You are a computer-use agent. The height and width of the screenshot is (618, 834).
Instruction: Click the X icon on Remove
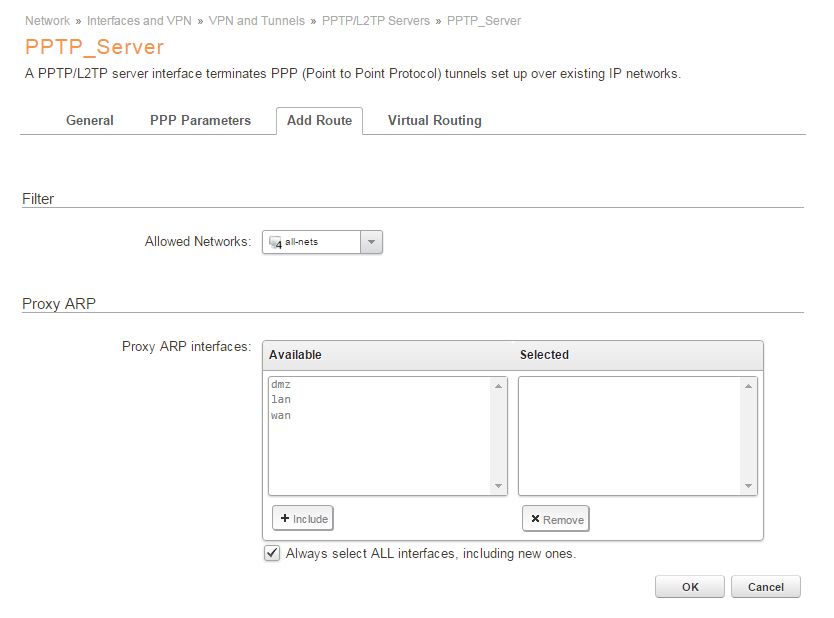535,519
